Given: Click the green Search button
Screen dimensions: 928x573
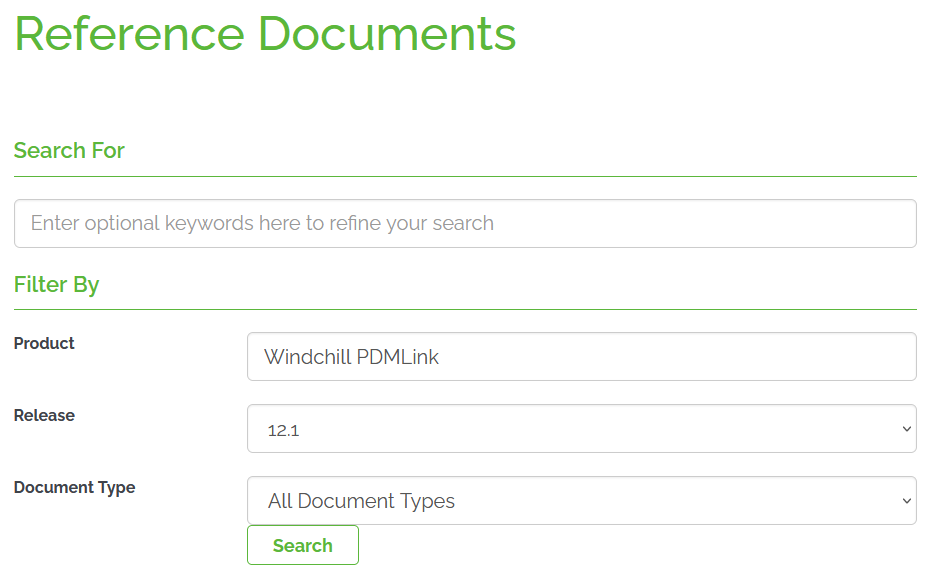Looking at the screenshot, I should 303,545.
